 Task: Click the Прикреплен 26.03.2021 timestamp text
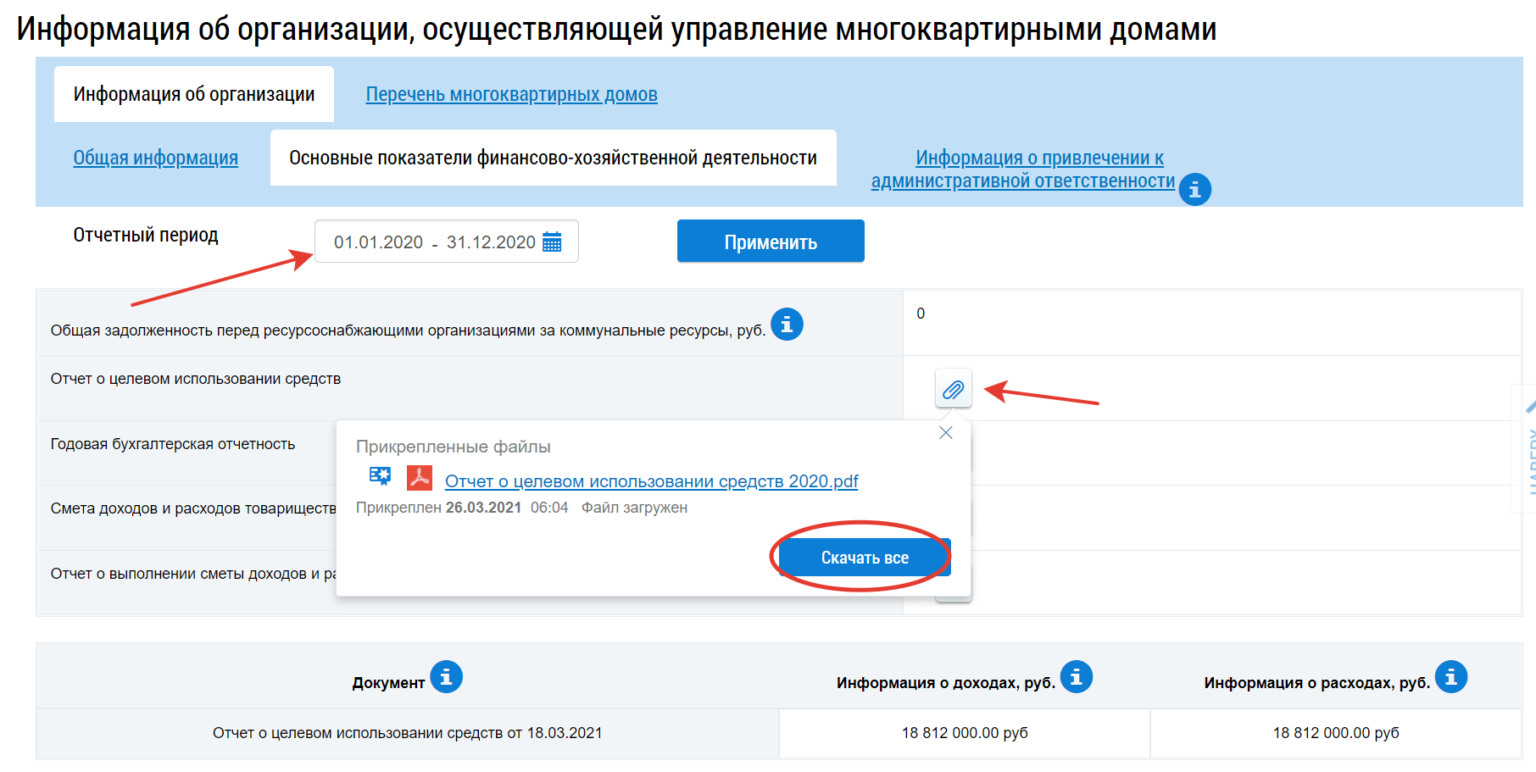462,508
